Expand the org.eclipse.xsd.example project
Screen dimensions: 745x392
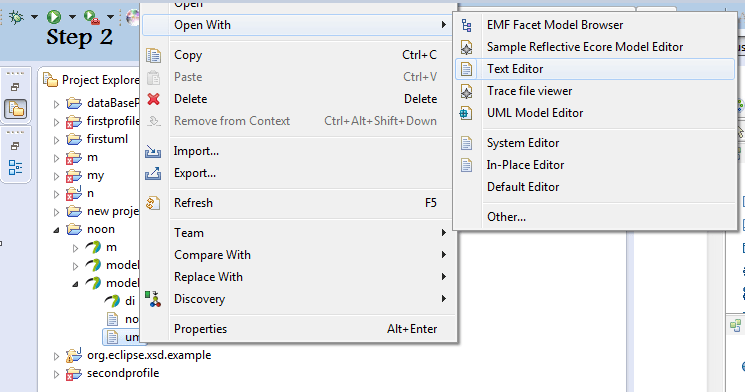[x=56, y=356]
